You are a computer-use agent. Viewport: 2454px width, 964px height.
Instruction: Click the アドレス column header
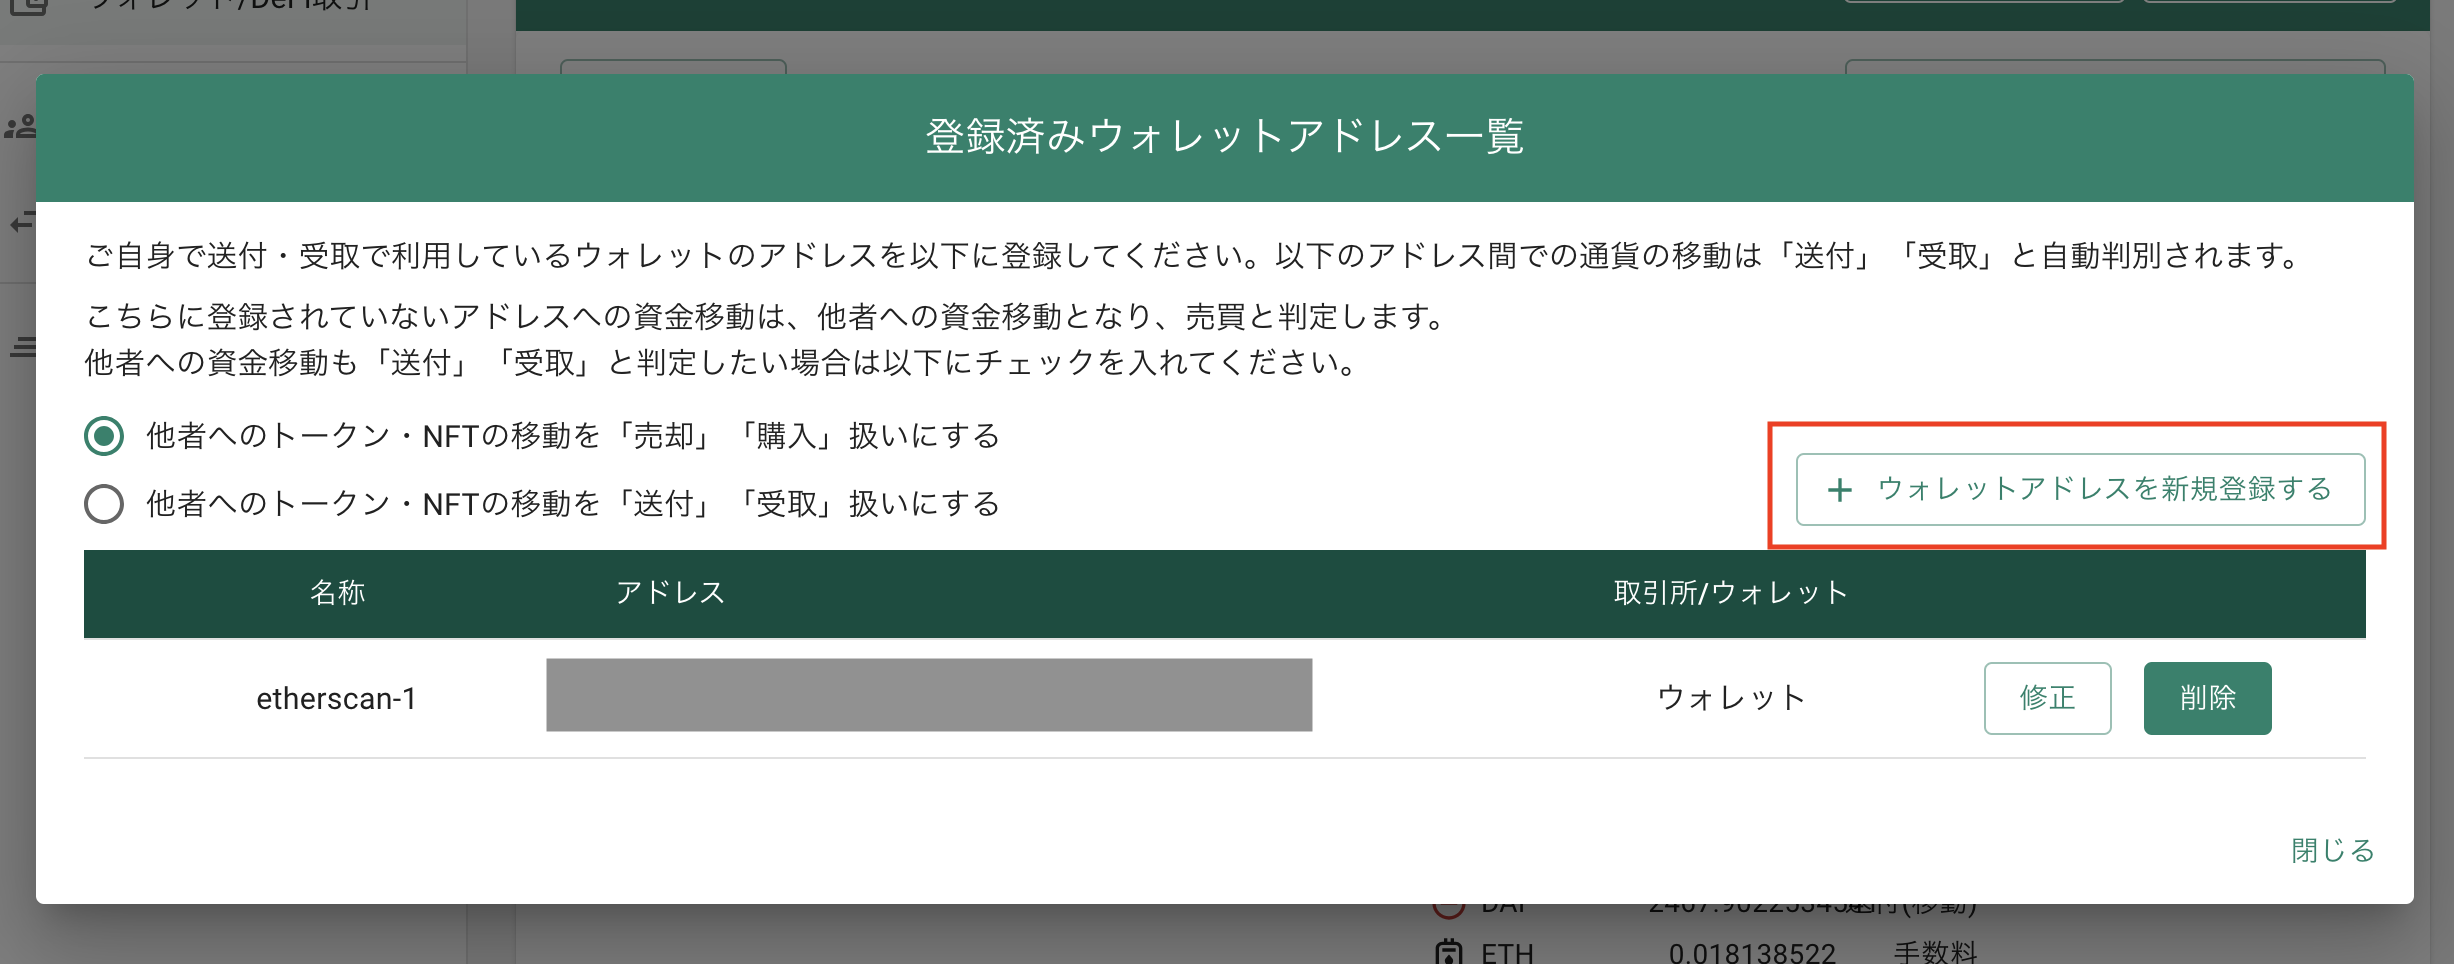click(x=670, y=593)
